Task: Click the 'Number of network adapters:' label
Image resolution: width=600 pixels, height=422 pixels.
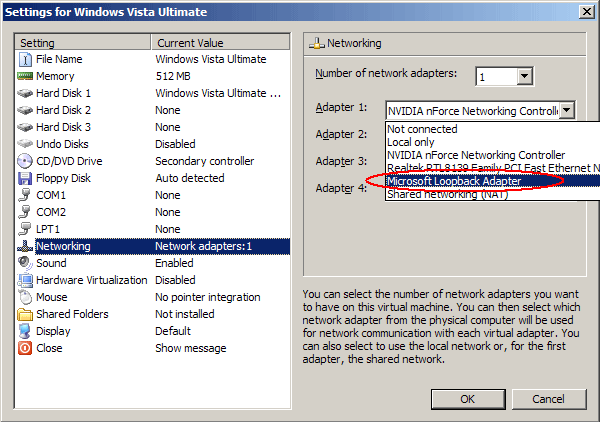Action: coord(386,73)
